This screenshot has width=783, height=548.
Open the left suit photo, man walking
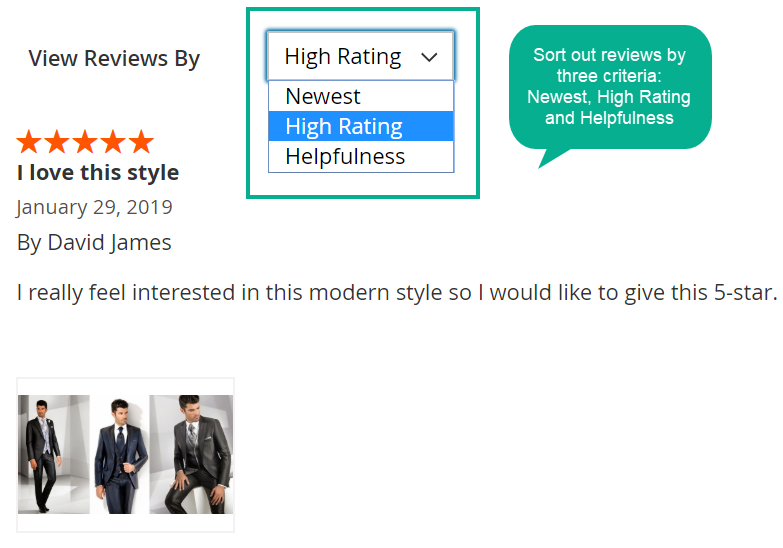(x=54, y=454)
